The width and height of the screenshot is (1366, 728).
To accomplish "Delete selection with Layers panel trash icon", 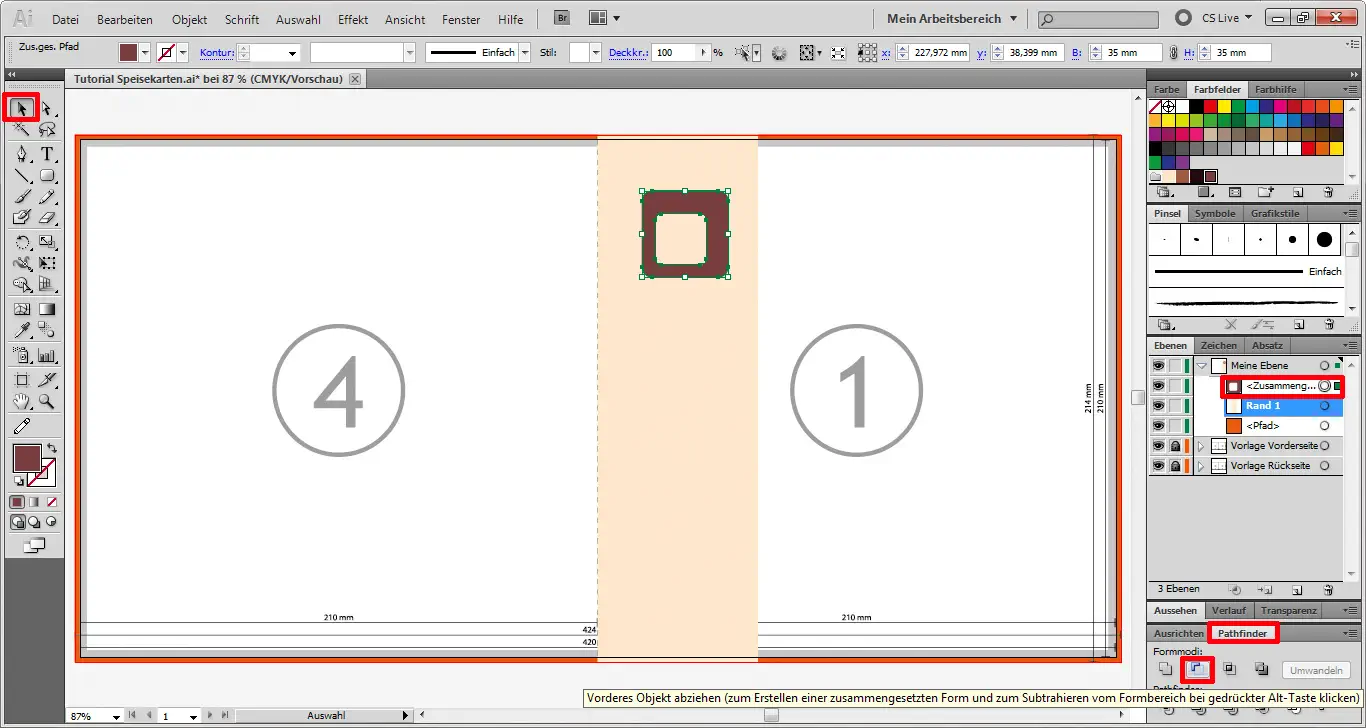I will coord(1328,590).
